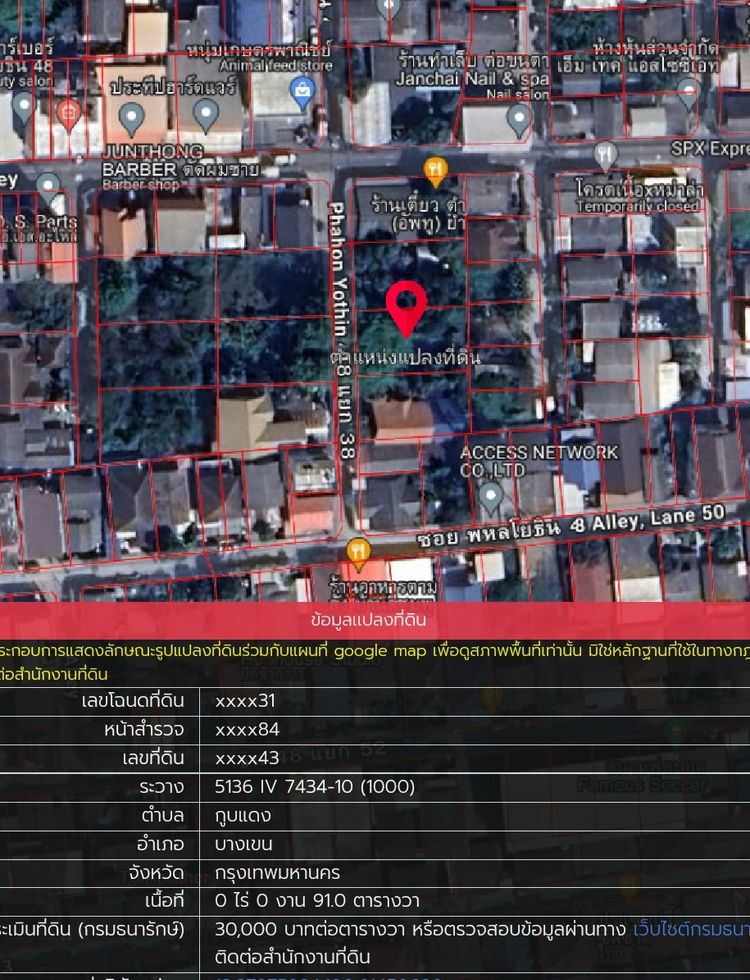Image resolution: width=750 pixels, height=980 pixels.
Task: Click the orange restaurant marker on the upper street
Action: click(435, 170)
